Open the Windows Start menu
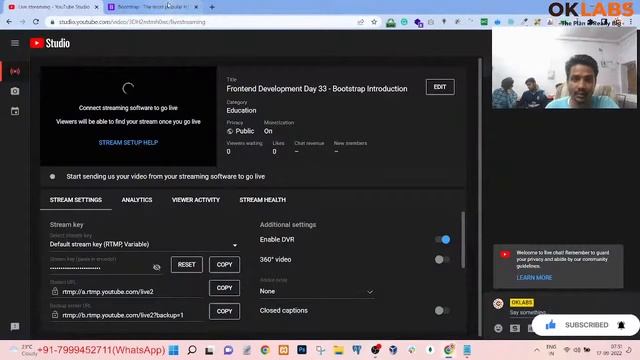Screen dimensions: 640x360 173,350
